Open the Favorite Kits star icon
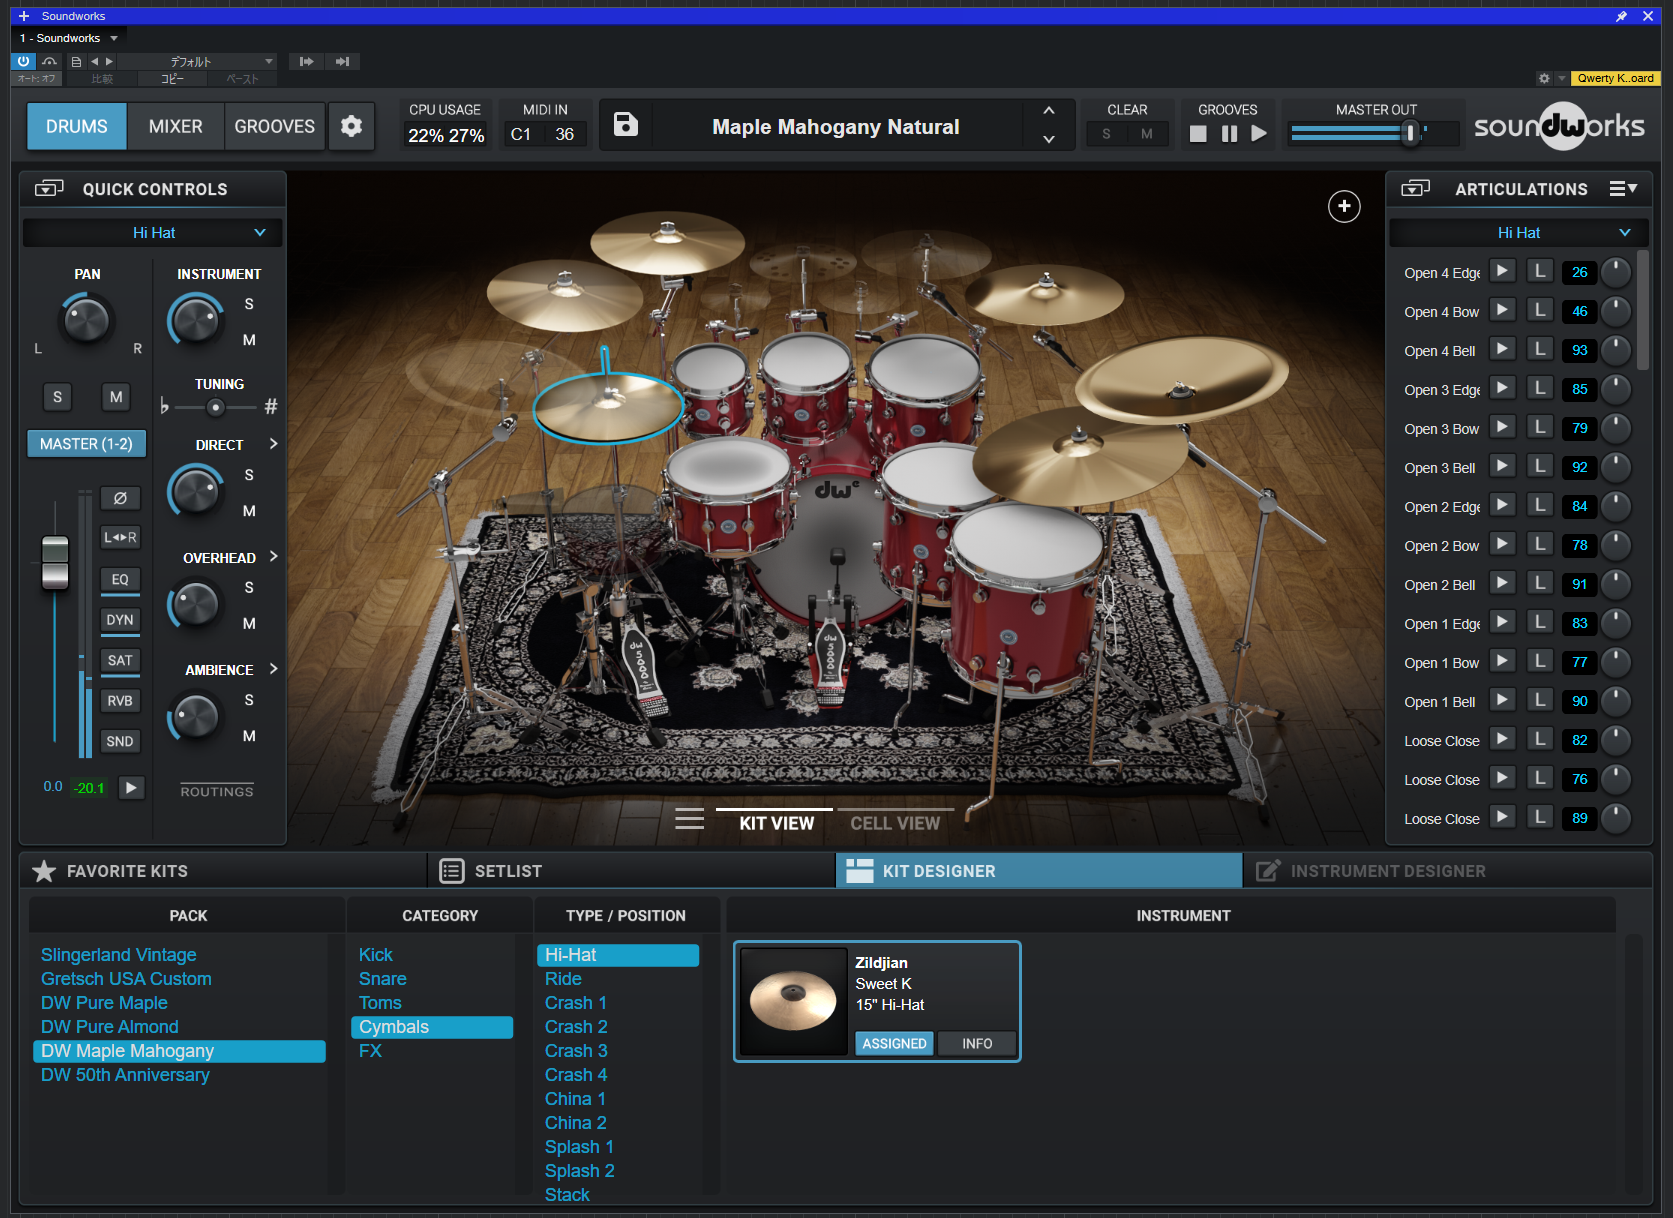 pyautogui.click(x=44, y=871)
